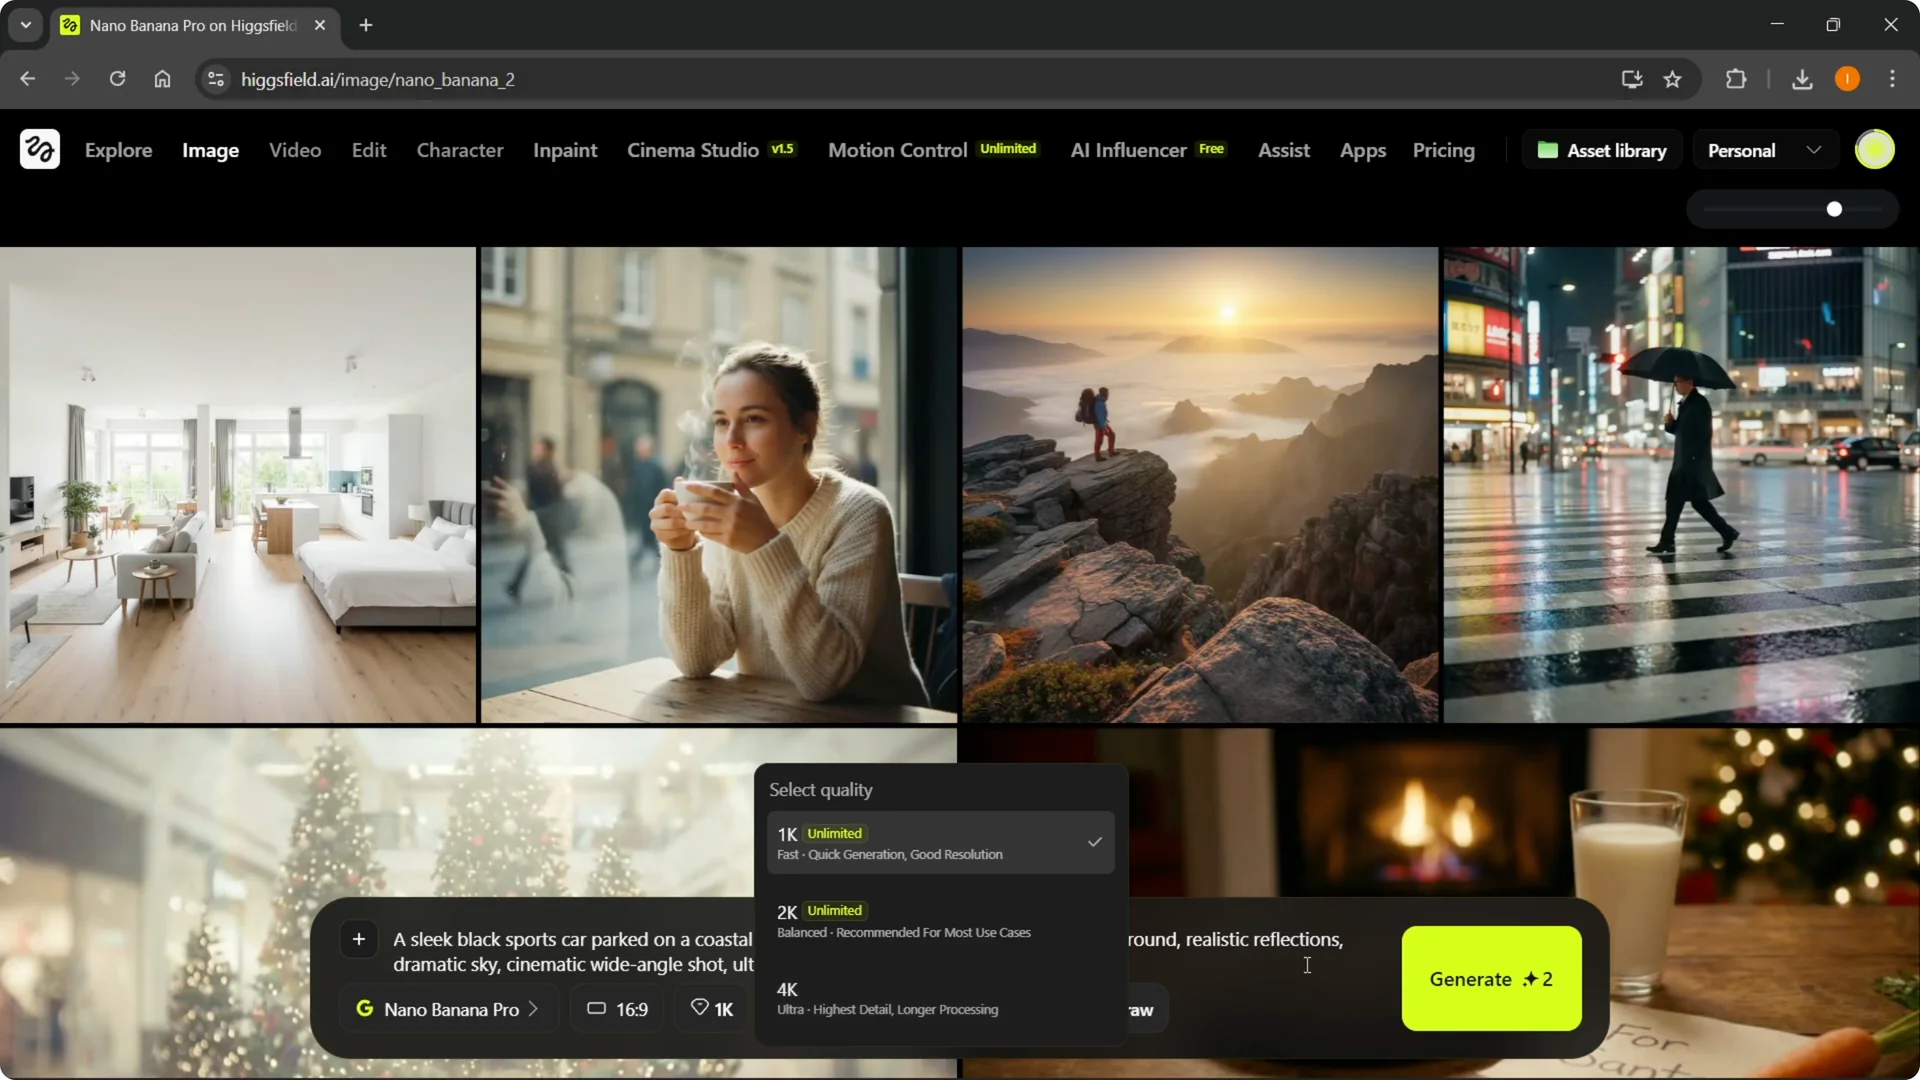Open the Personal workspace dropdown
Image resolution: width=1920 pixels, height=1080 pixels.
click(1764, 149)
